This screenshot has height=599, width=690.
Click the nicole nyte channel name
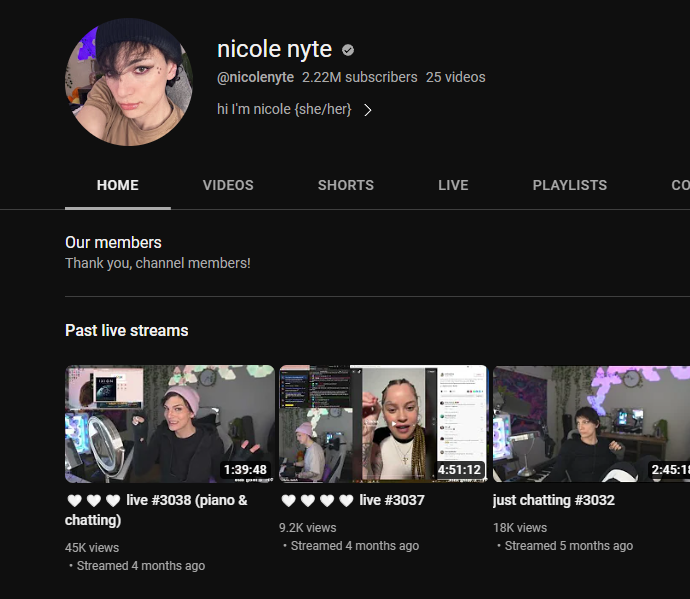click(x=275, y=49)
